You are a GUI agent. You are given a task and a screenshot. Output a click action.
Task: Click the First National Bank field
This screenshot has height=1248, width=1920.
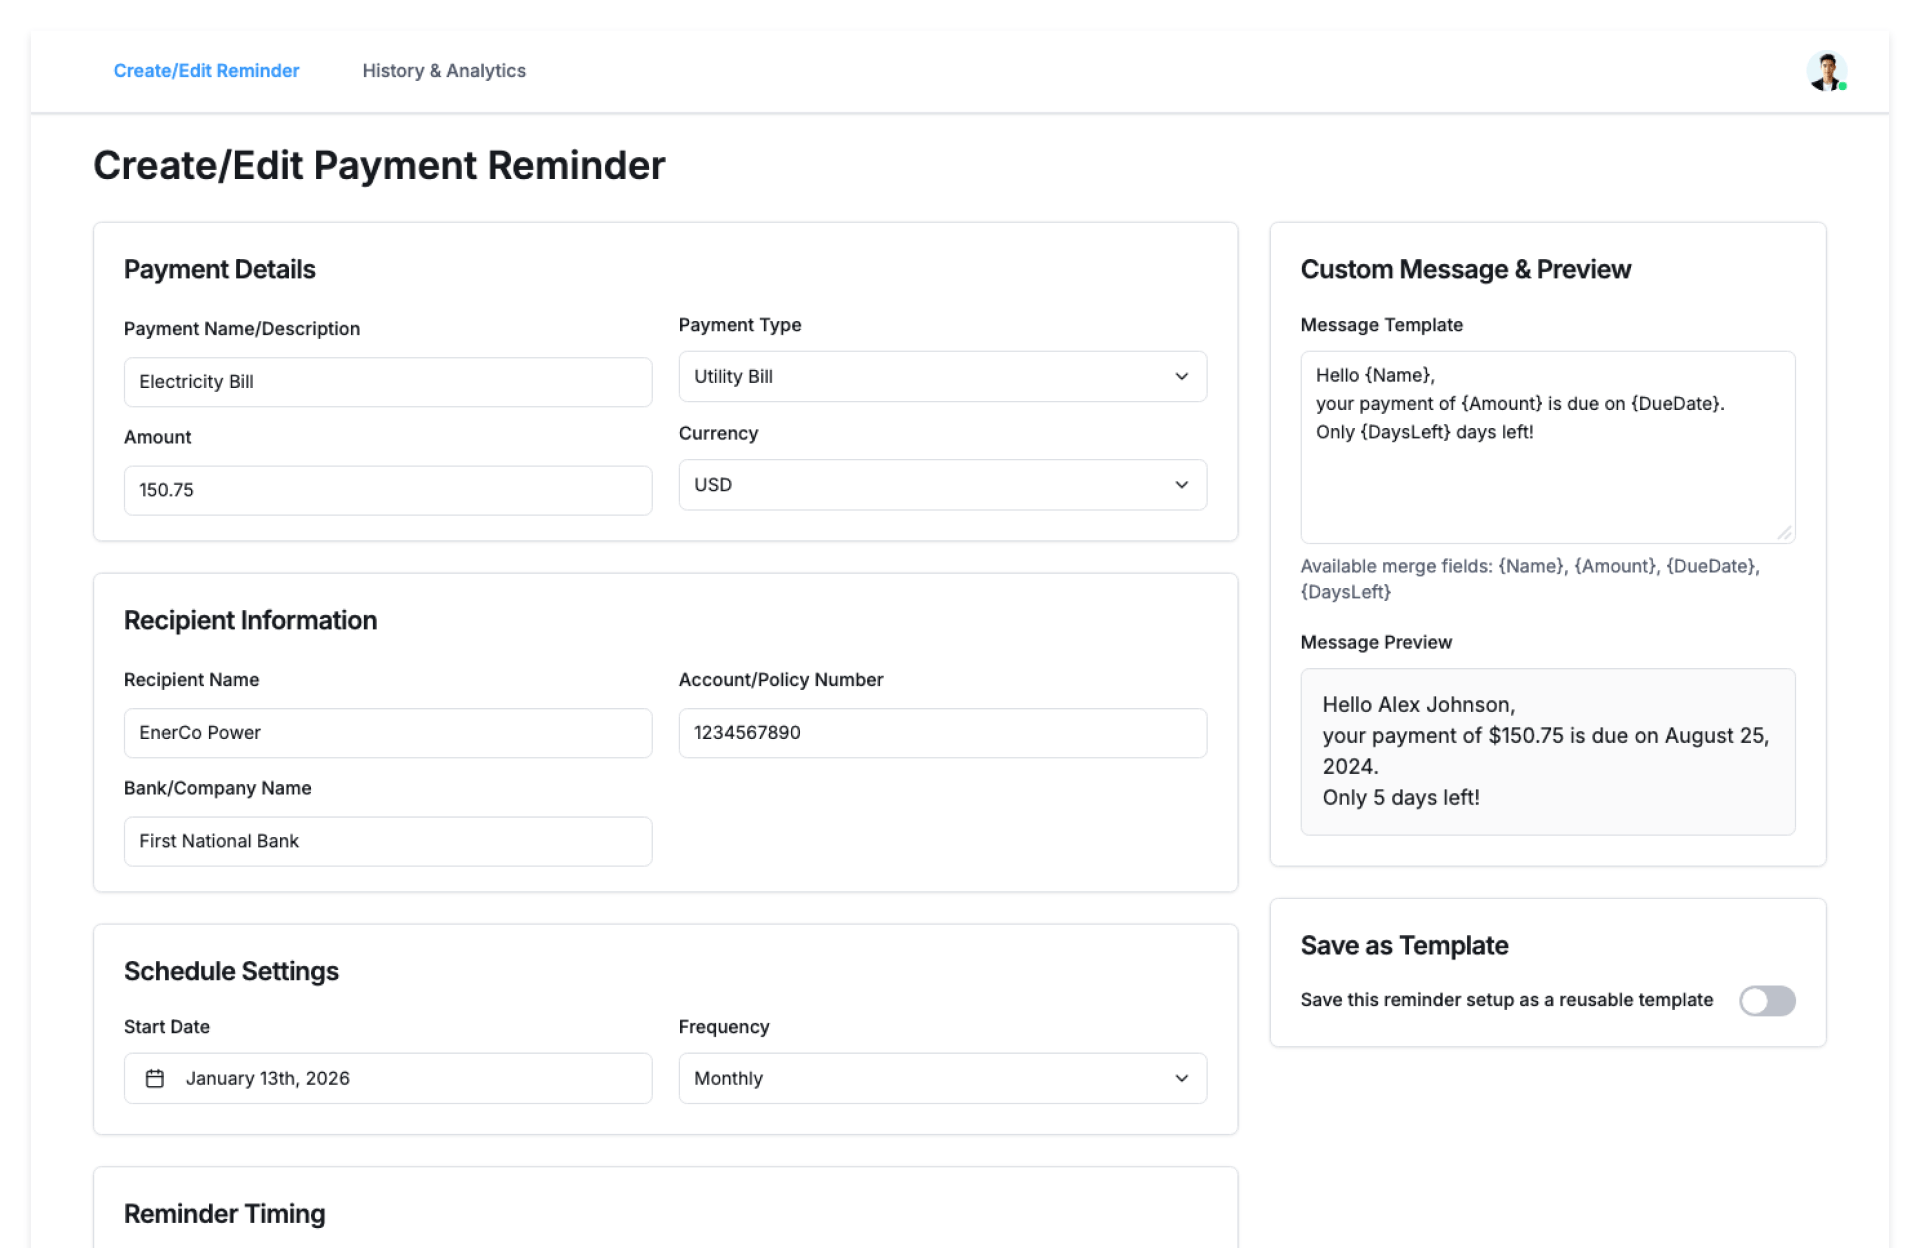(388, 841)
